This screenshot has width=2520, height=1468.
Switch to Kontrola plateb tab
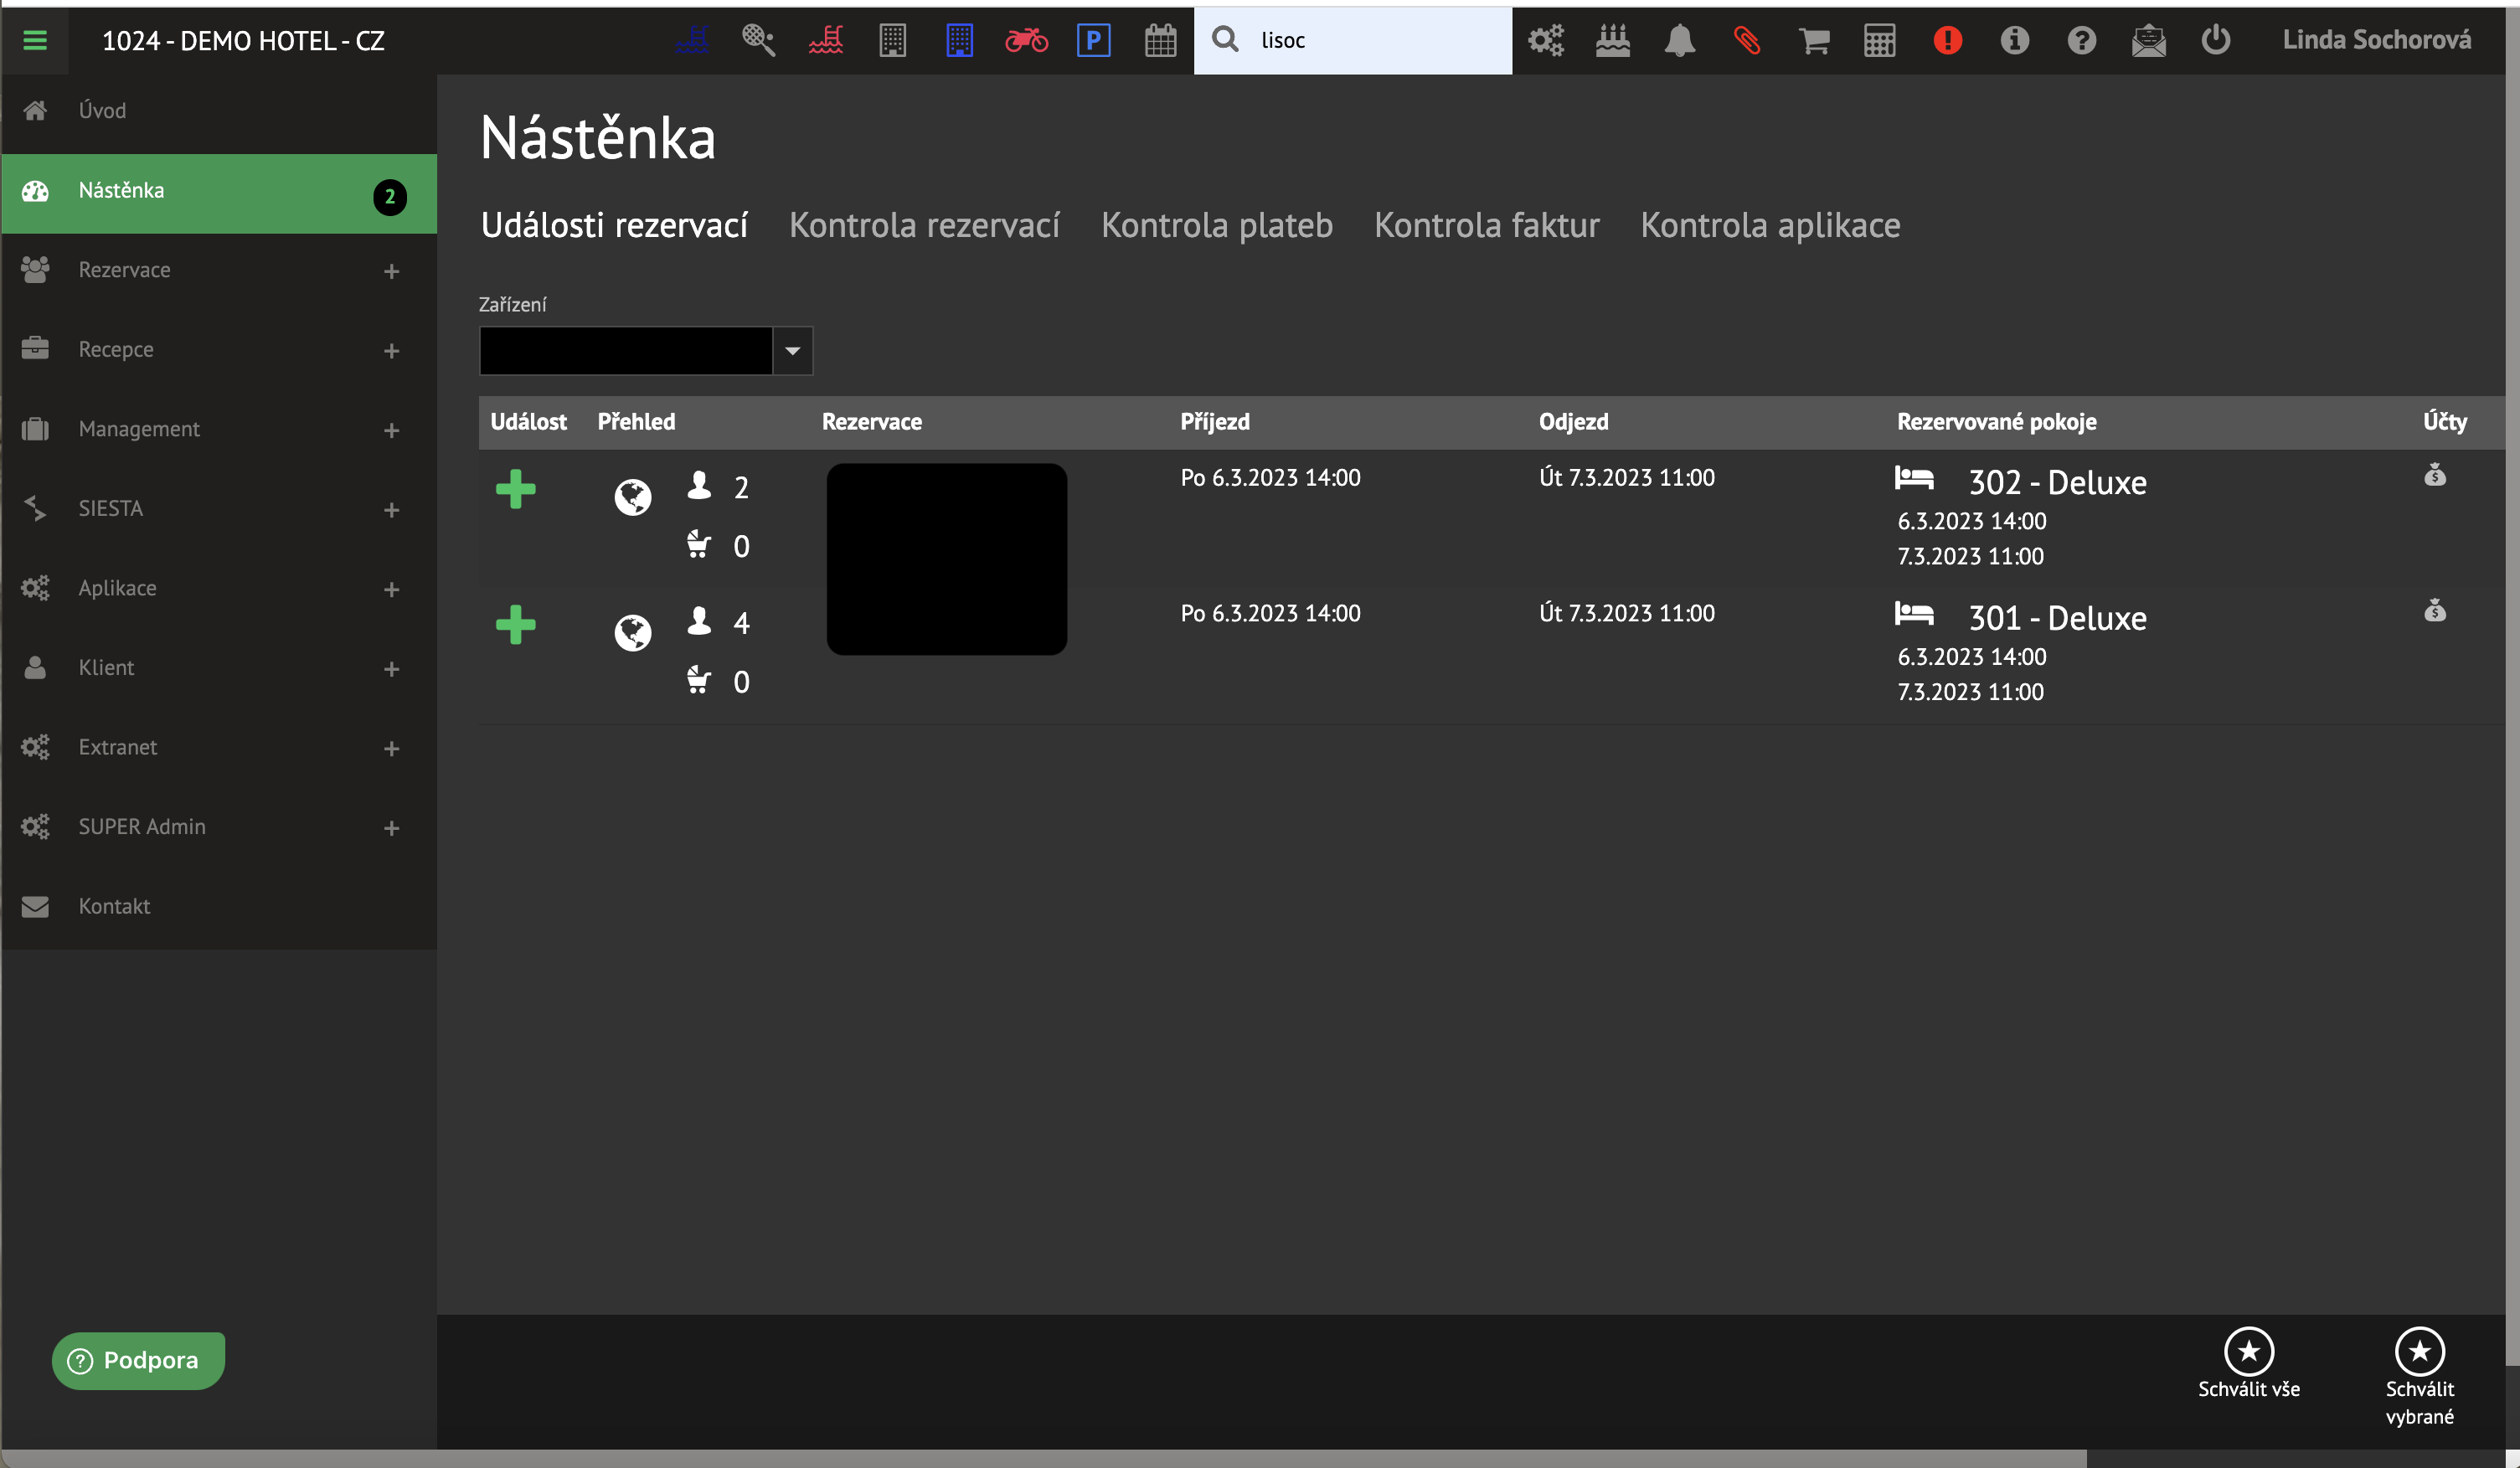point(1216,225)
